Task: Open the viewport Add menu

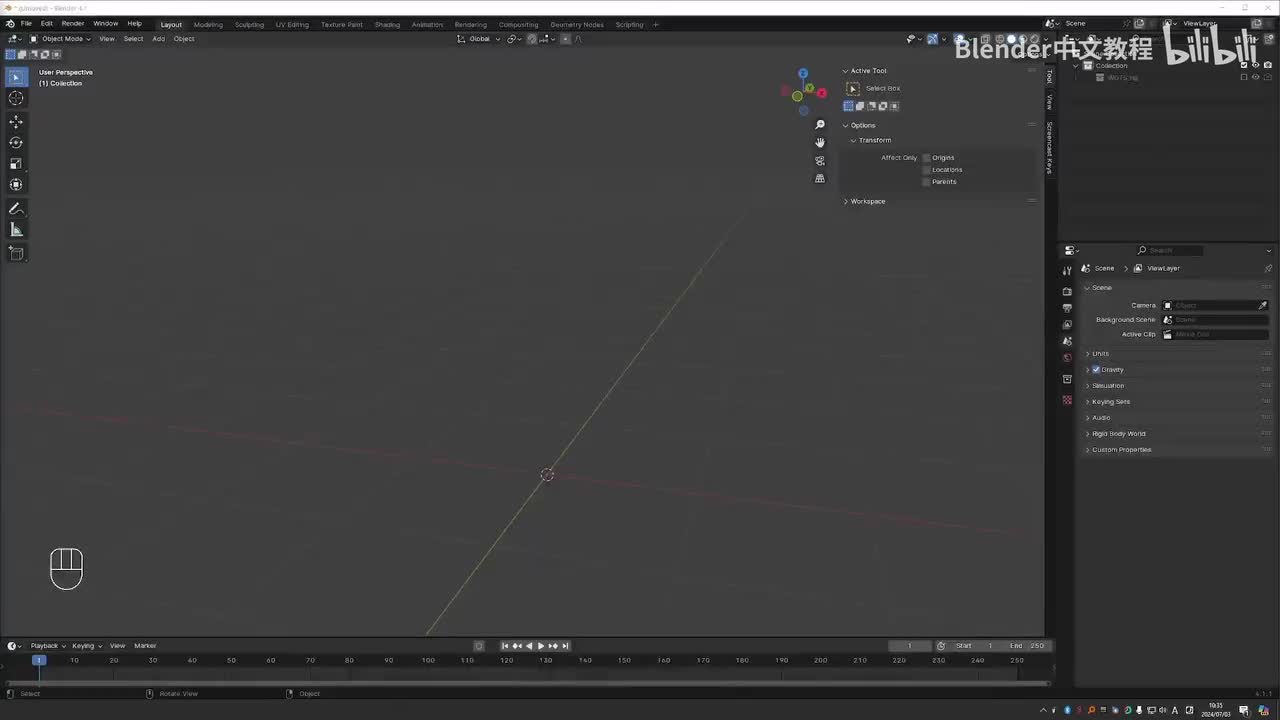Action: point(158,39)
